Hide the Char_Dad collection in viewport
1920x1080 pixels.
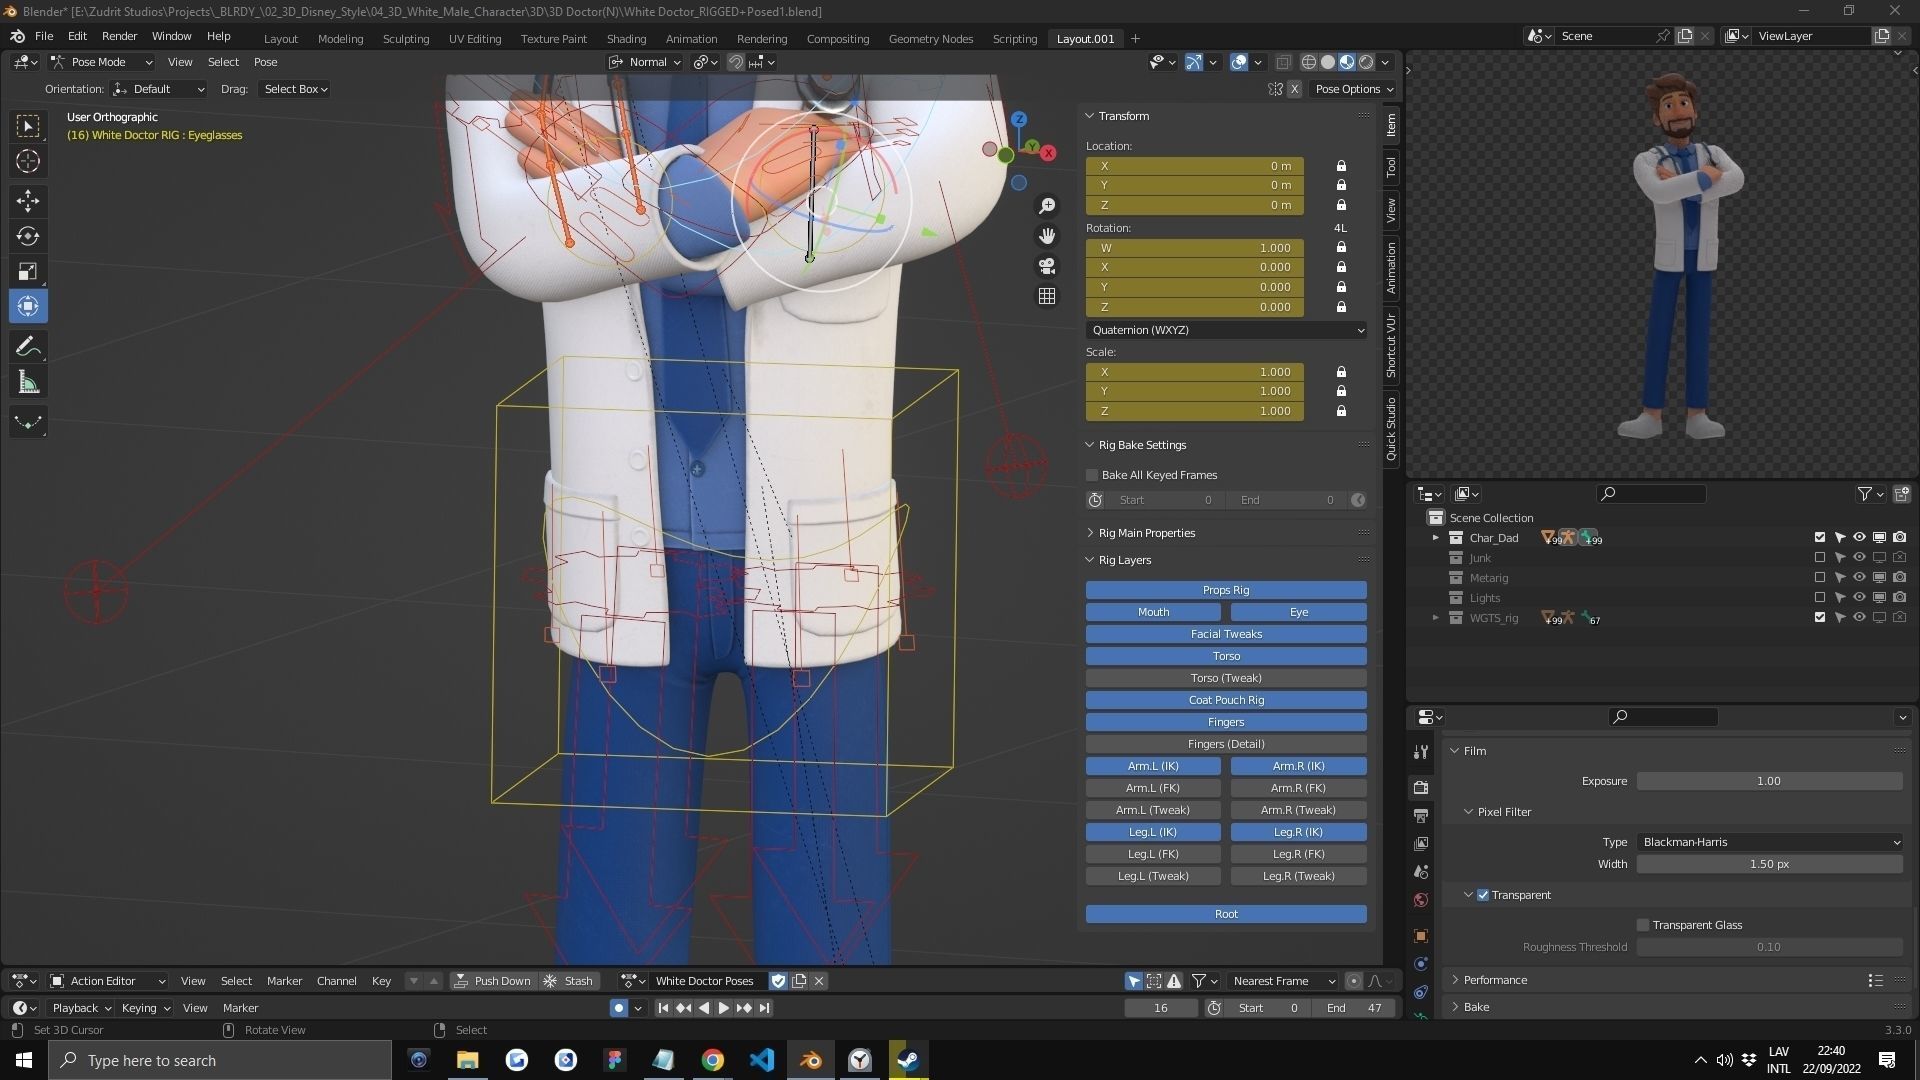point(1859,538)
